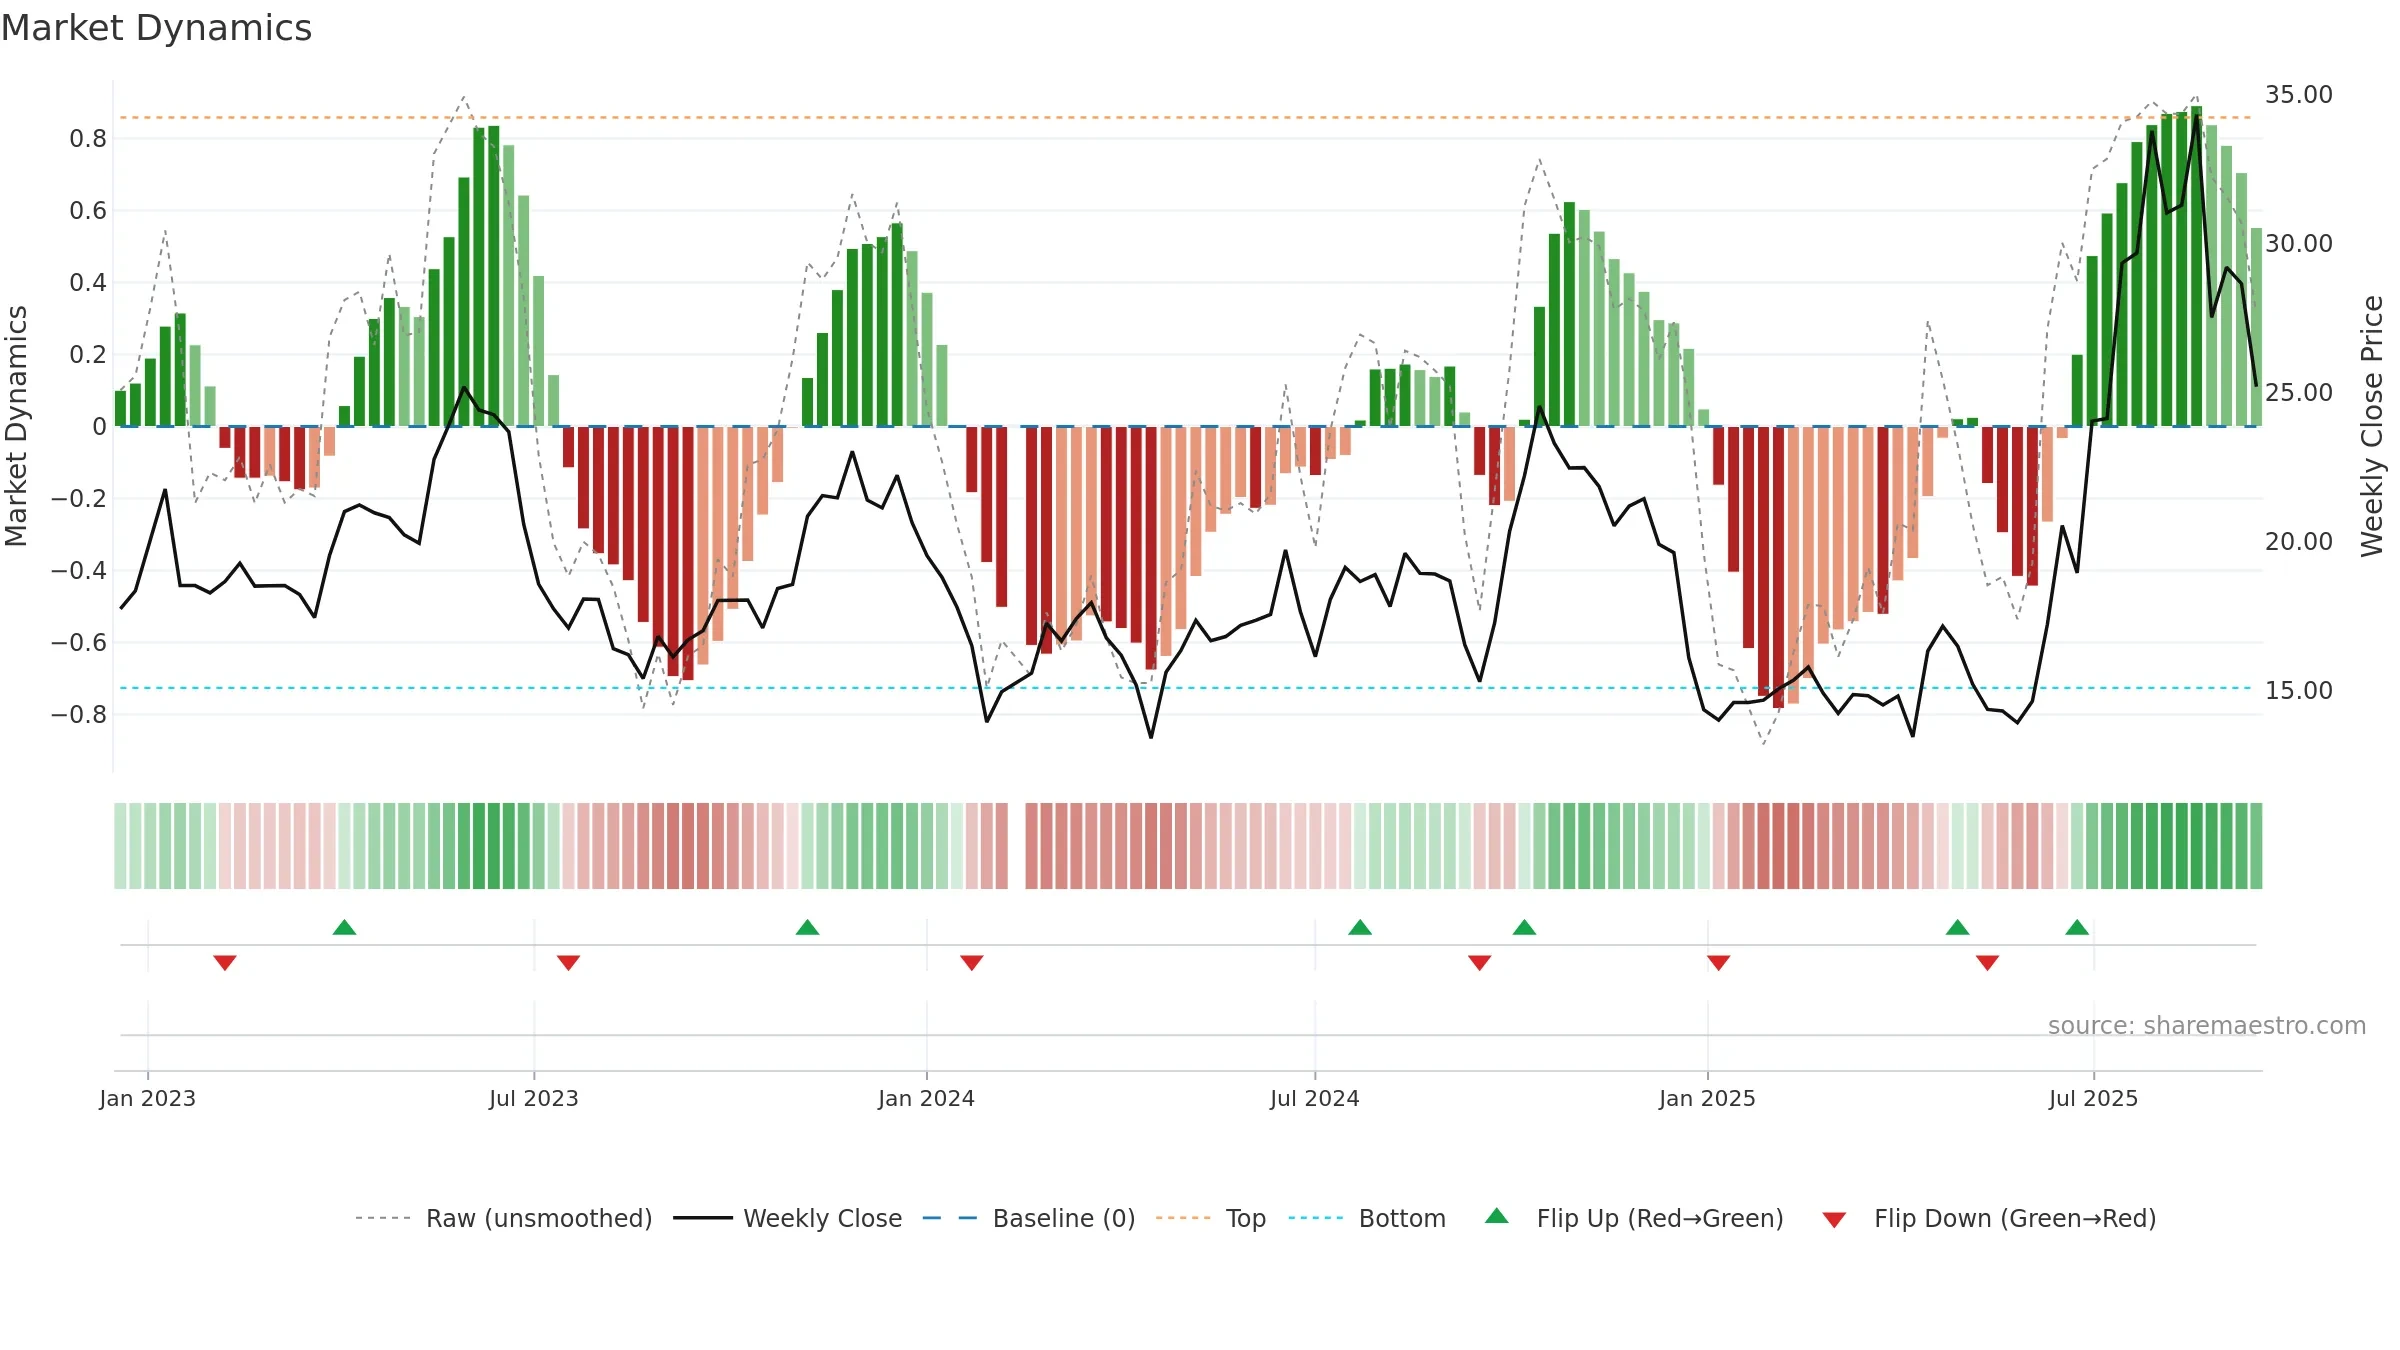
Task: Select the green flip-up marker after Jul 2024
Action: (1360, 927)
